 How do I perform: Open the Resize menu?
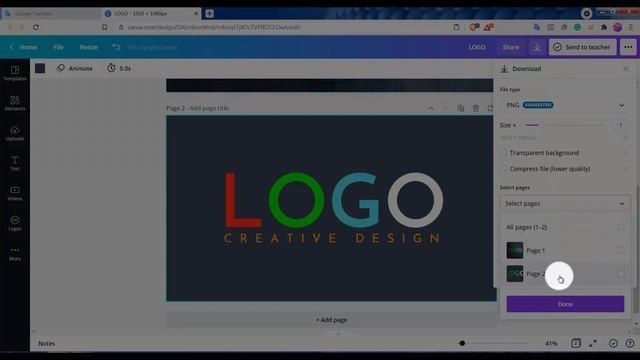coord(89,47)
